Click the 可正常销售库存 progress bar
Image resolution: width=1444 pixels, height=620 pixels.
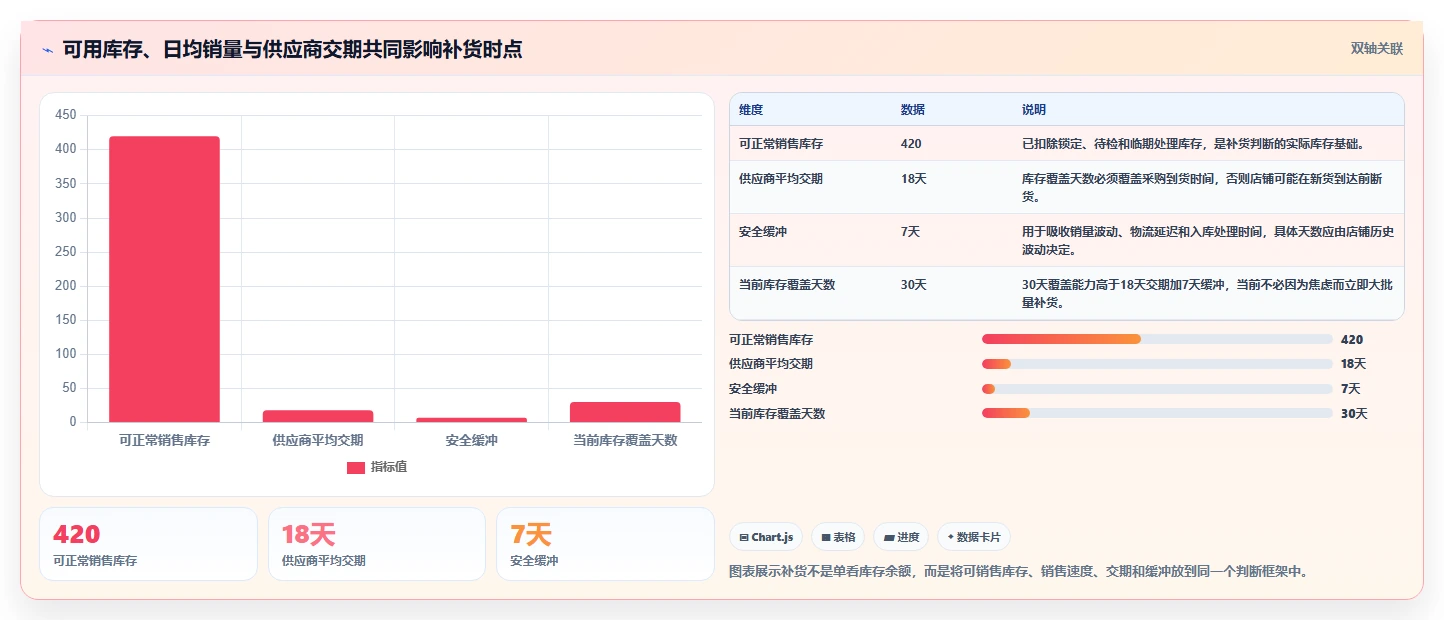coord(1157,339)
